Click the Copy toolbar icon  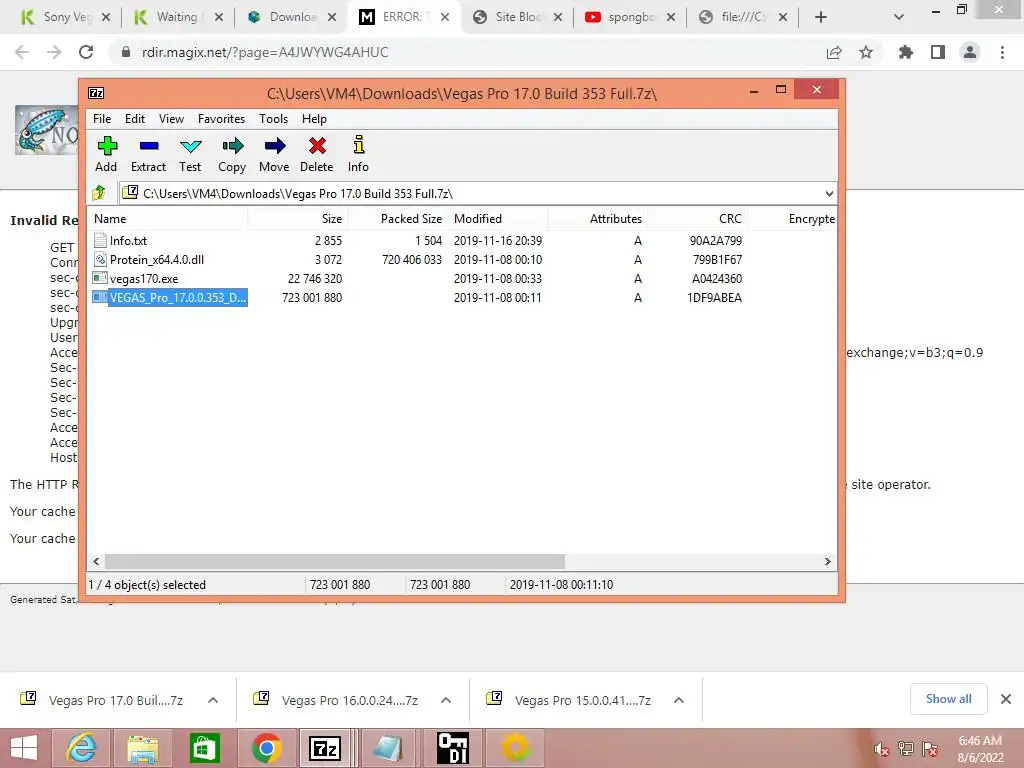(x=232, y=154)
